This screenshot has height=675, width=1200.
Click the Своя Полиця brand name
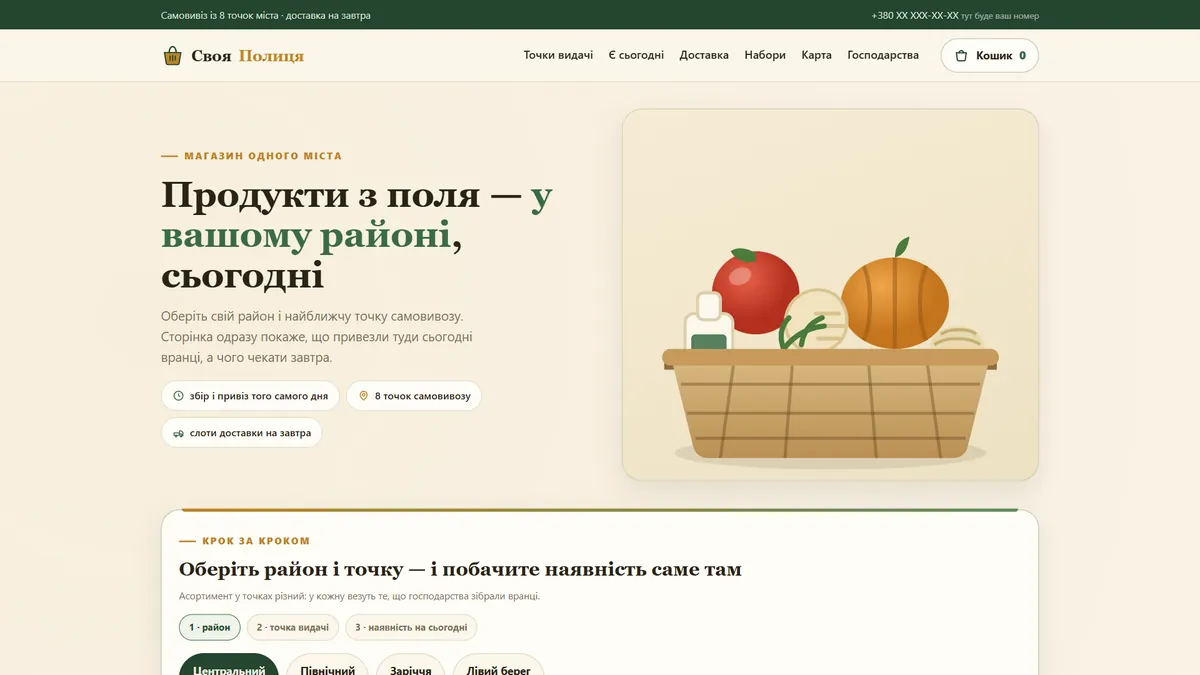point(247,56)
